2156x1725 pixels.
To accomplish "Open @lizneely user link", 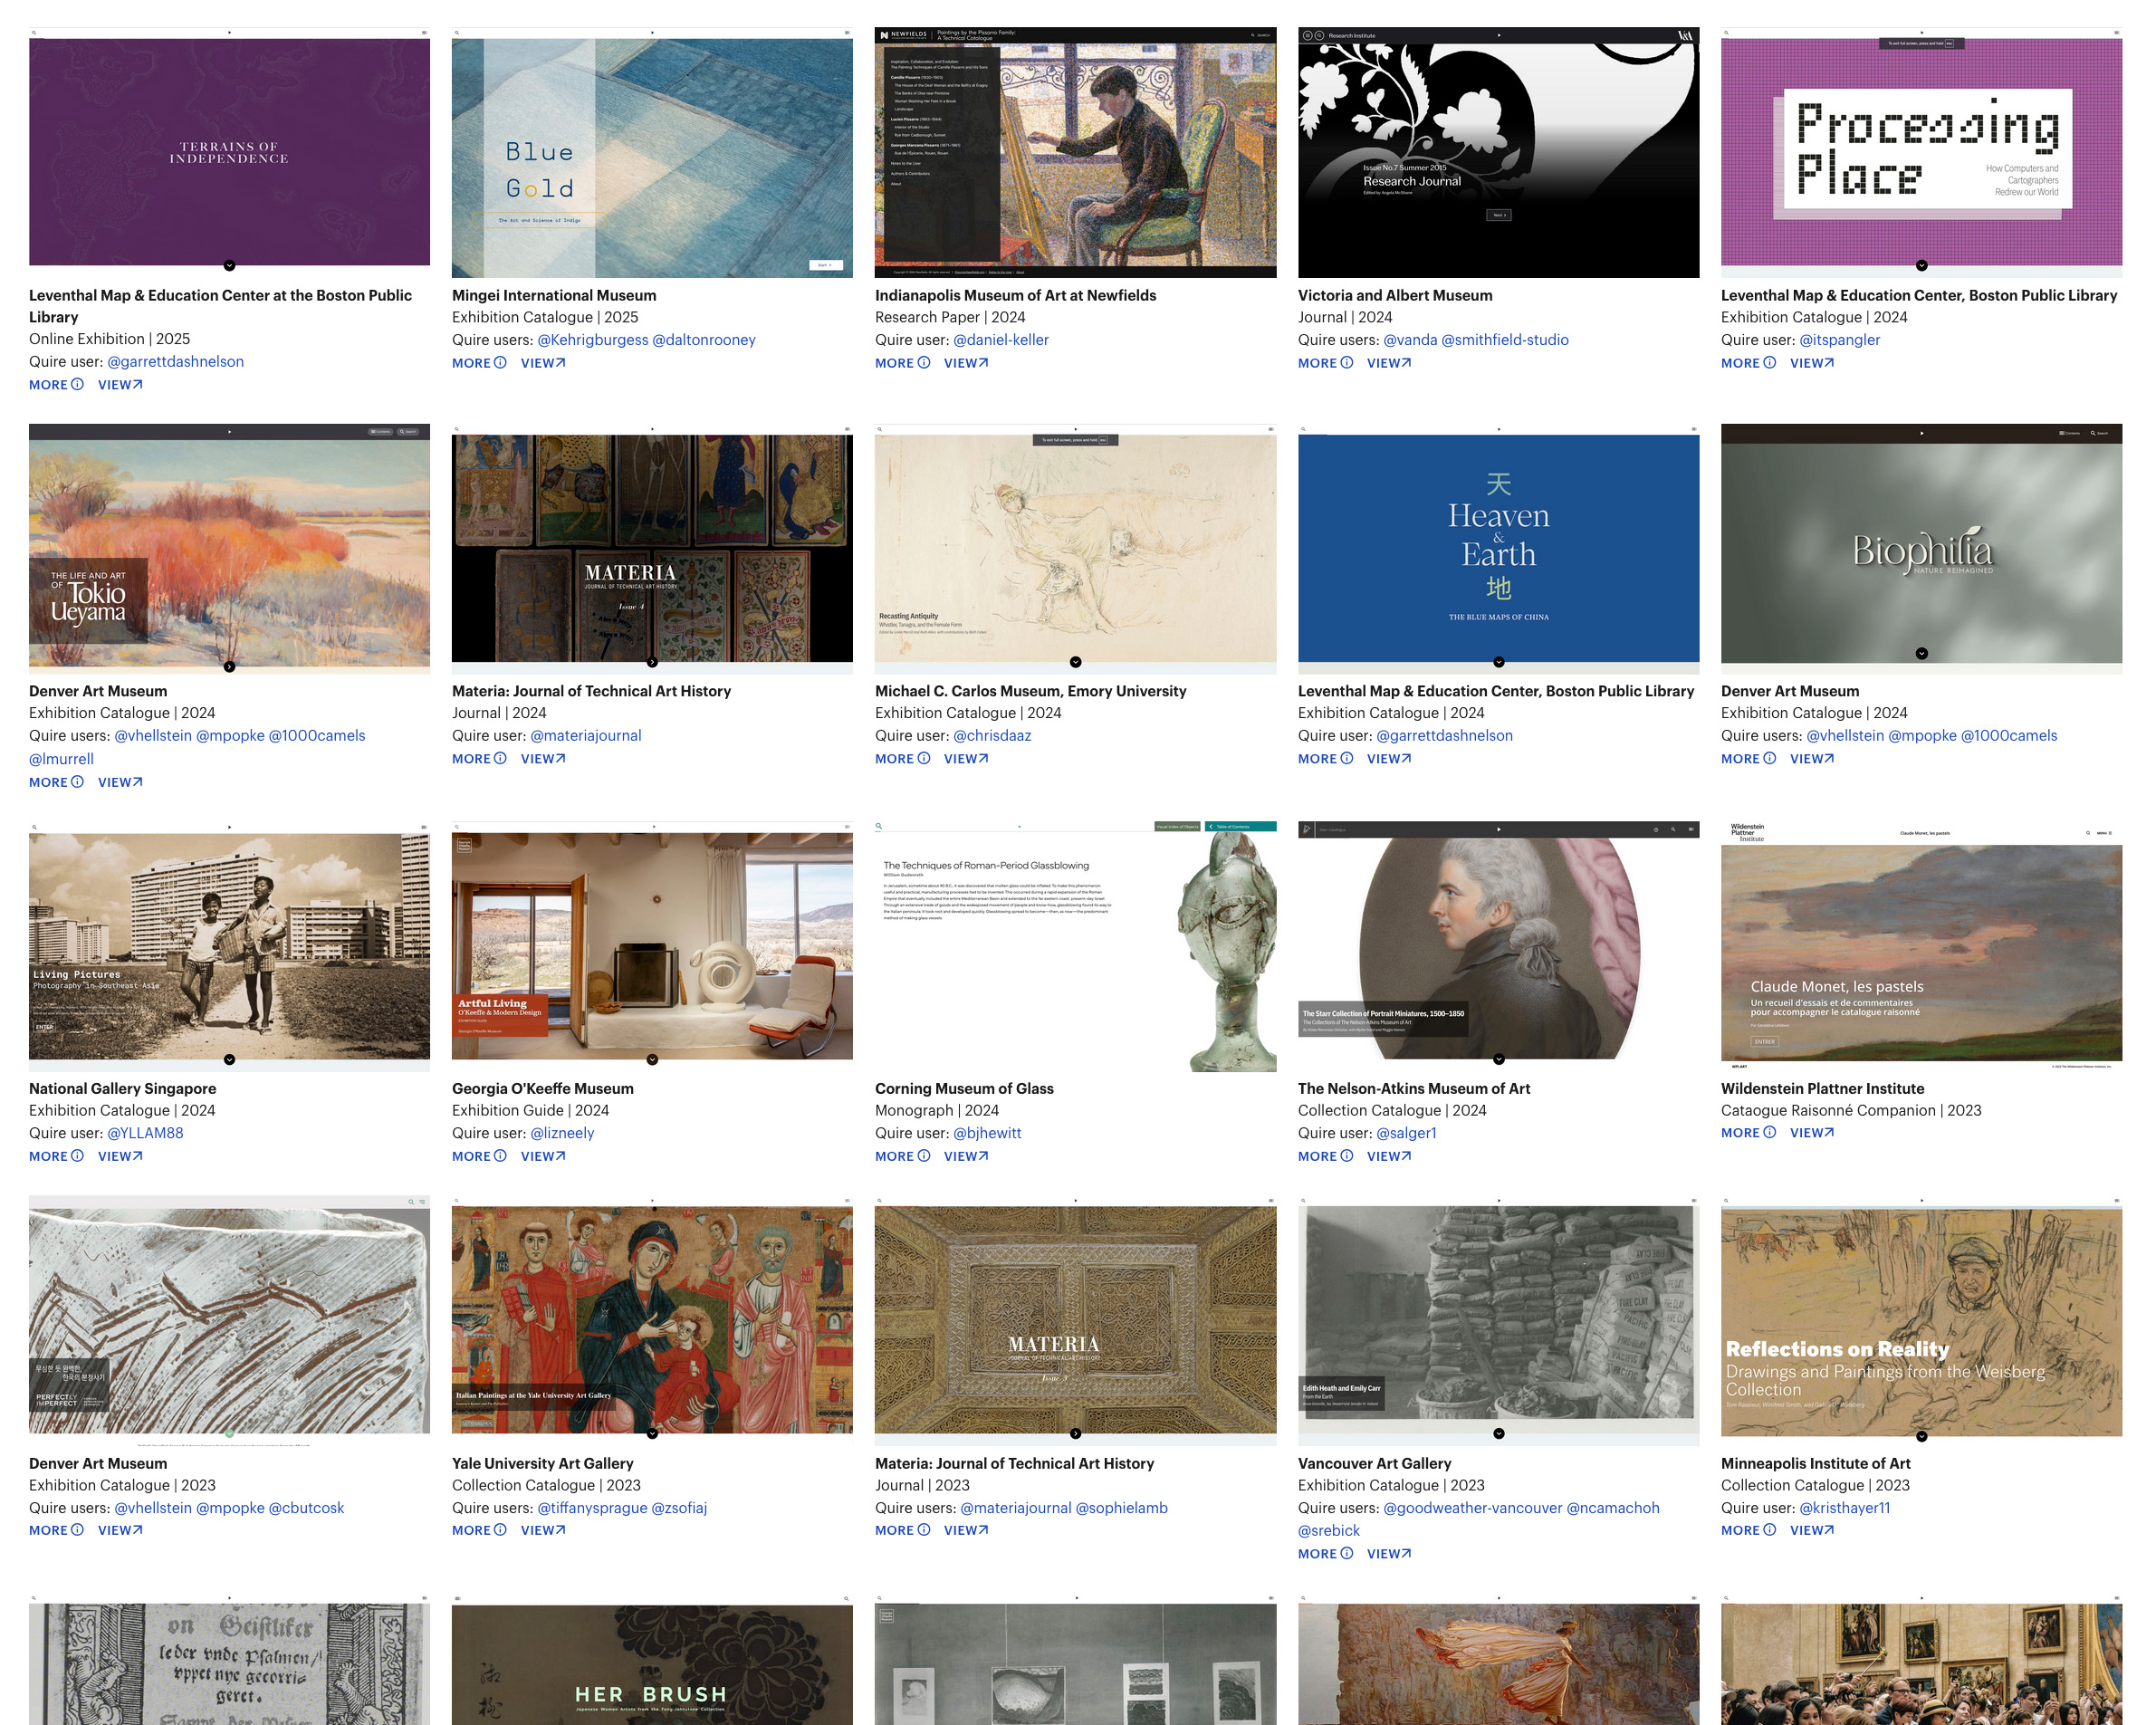I will coord(562,1133).
